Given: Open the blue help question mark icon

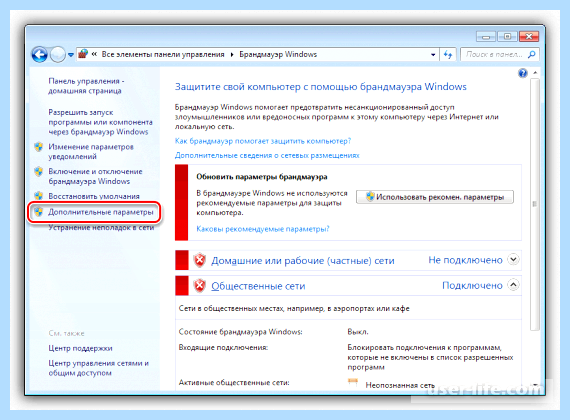Looking at the screenshot, I should (x=523, y=73).
